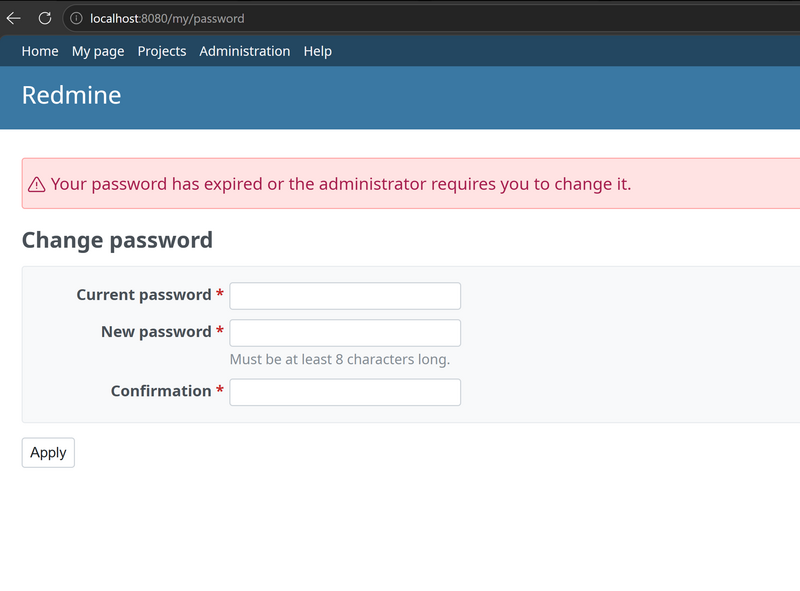800x591 pixels.
Task: Focus the Current password field
Action: (x=345, y=296)
